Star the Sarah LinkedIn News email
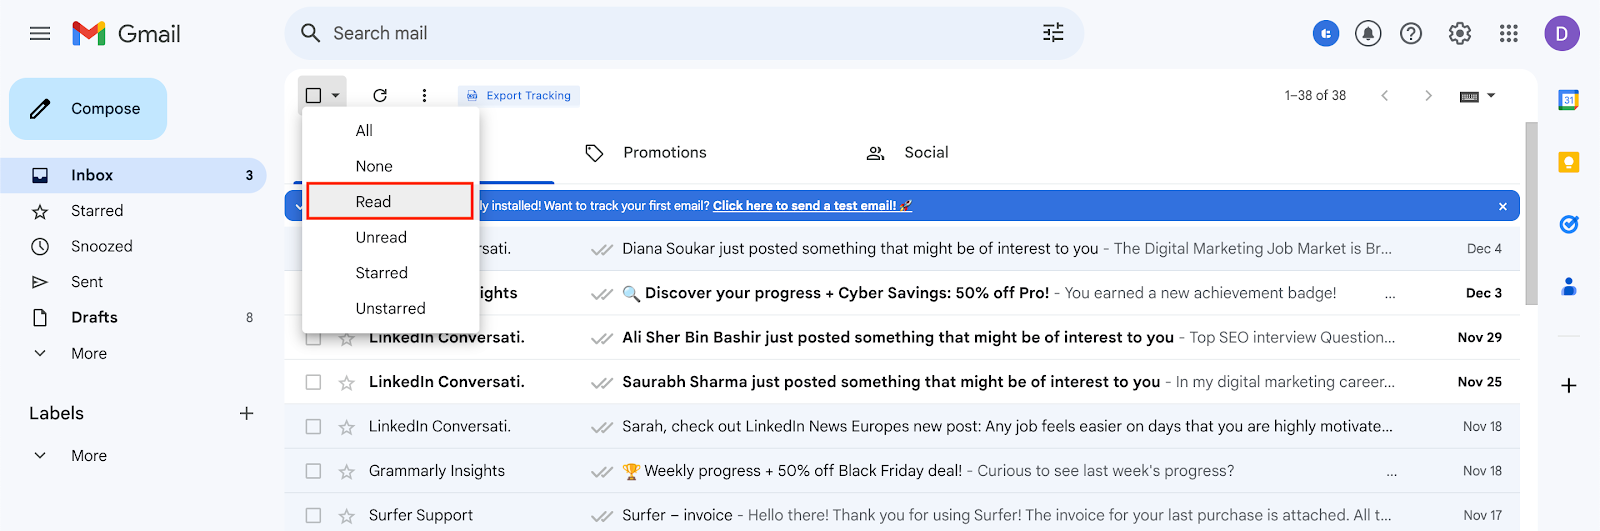1600x531 pixels. coord(347,427)
